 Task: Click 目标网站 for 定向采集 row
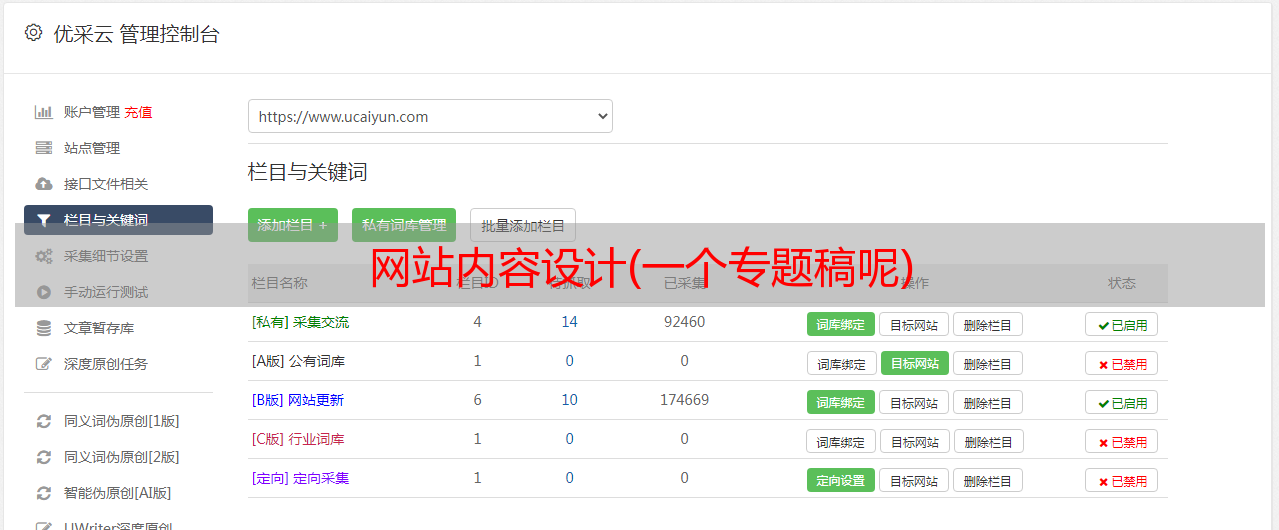pyautogui.click(x=914, y=480)
